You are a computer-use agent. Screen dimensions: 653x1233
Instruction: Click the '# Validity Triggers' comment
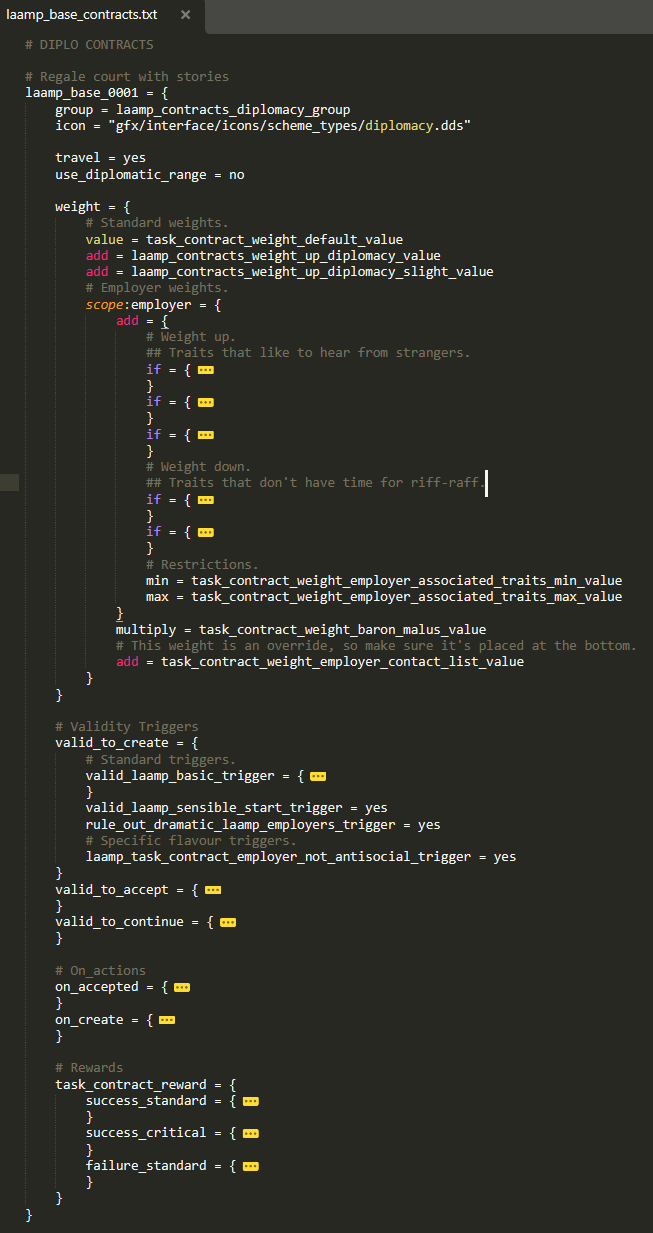coord(127,727)
